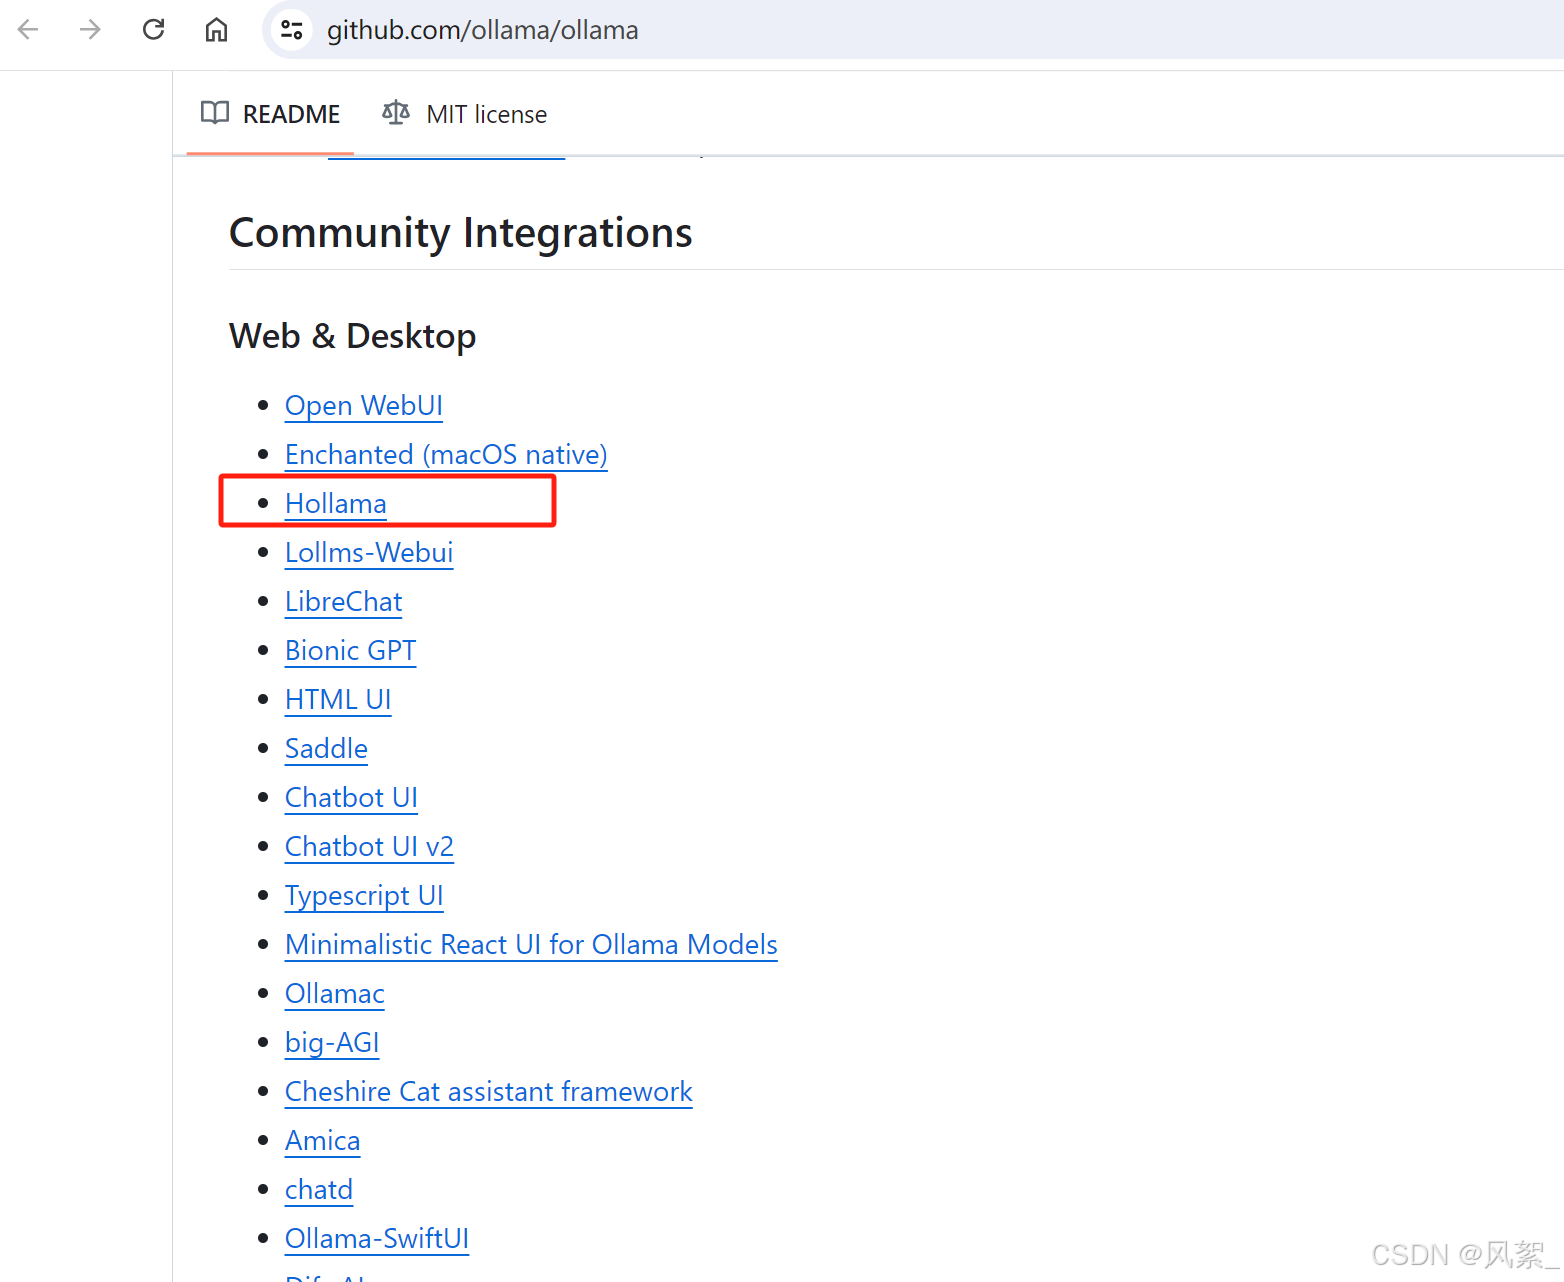
Task: Open the Saddle link
Action: click(327, 748)
